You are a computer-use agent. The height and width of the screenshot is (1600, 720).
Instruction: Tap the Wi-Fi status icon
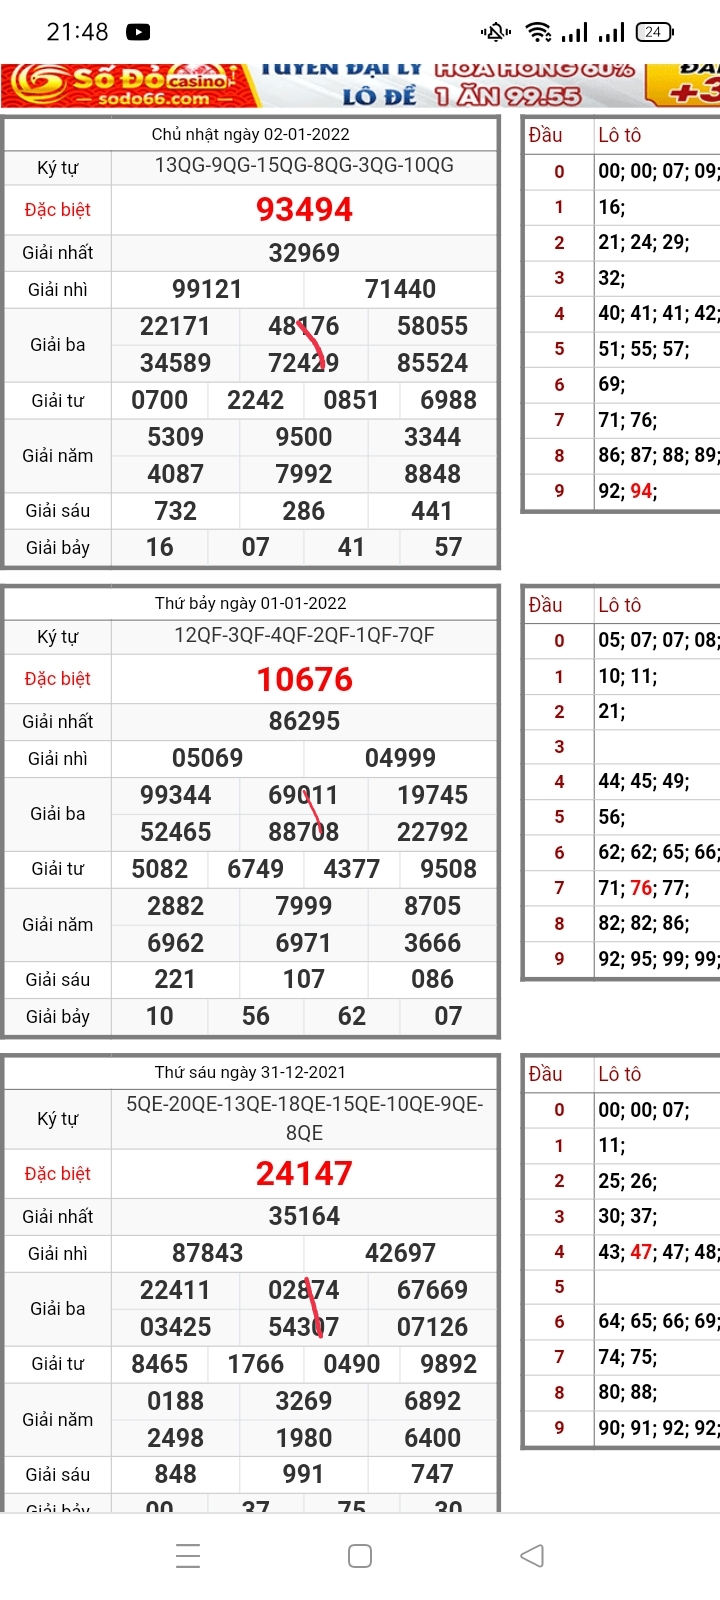[x=539, y=32]
